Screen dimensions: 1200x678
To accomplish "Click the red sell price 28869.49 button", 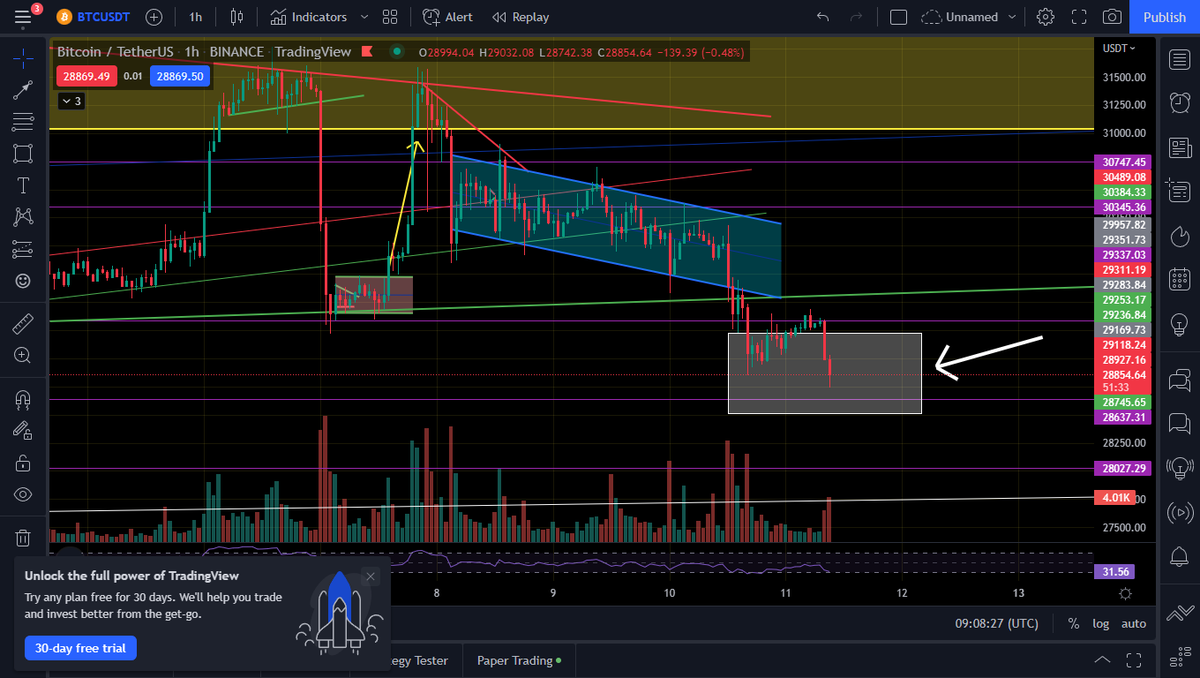I will pyautogui.click(x=88, y=75).
